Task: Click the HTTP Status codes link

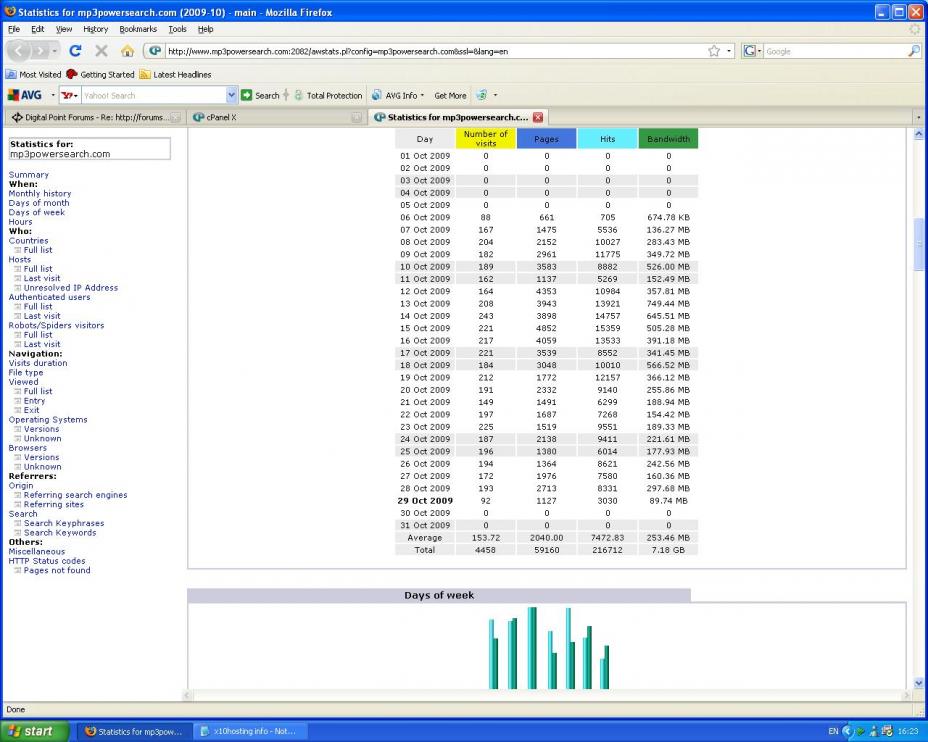Action: coord(47,561)
